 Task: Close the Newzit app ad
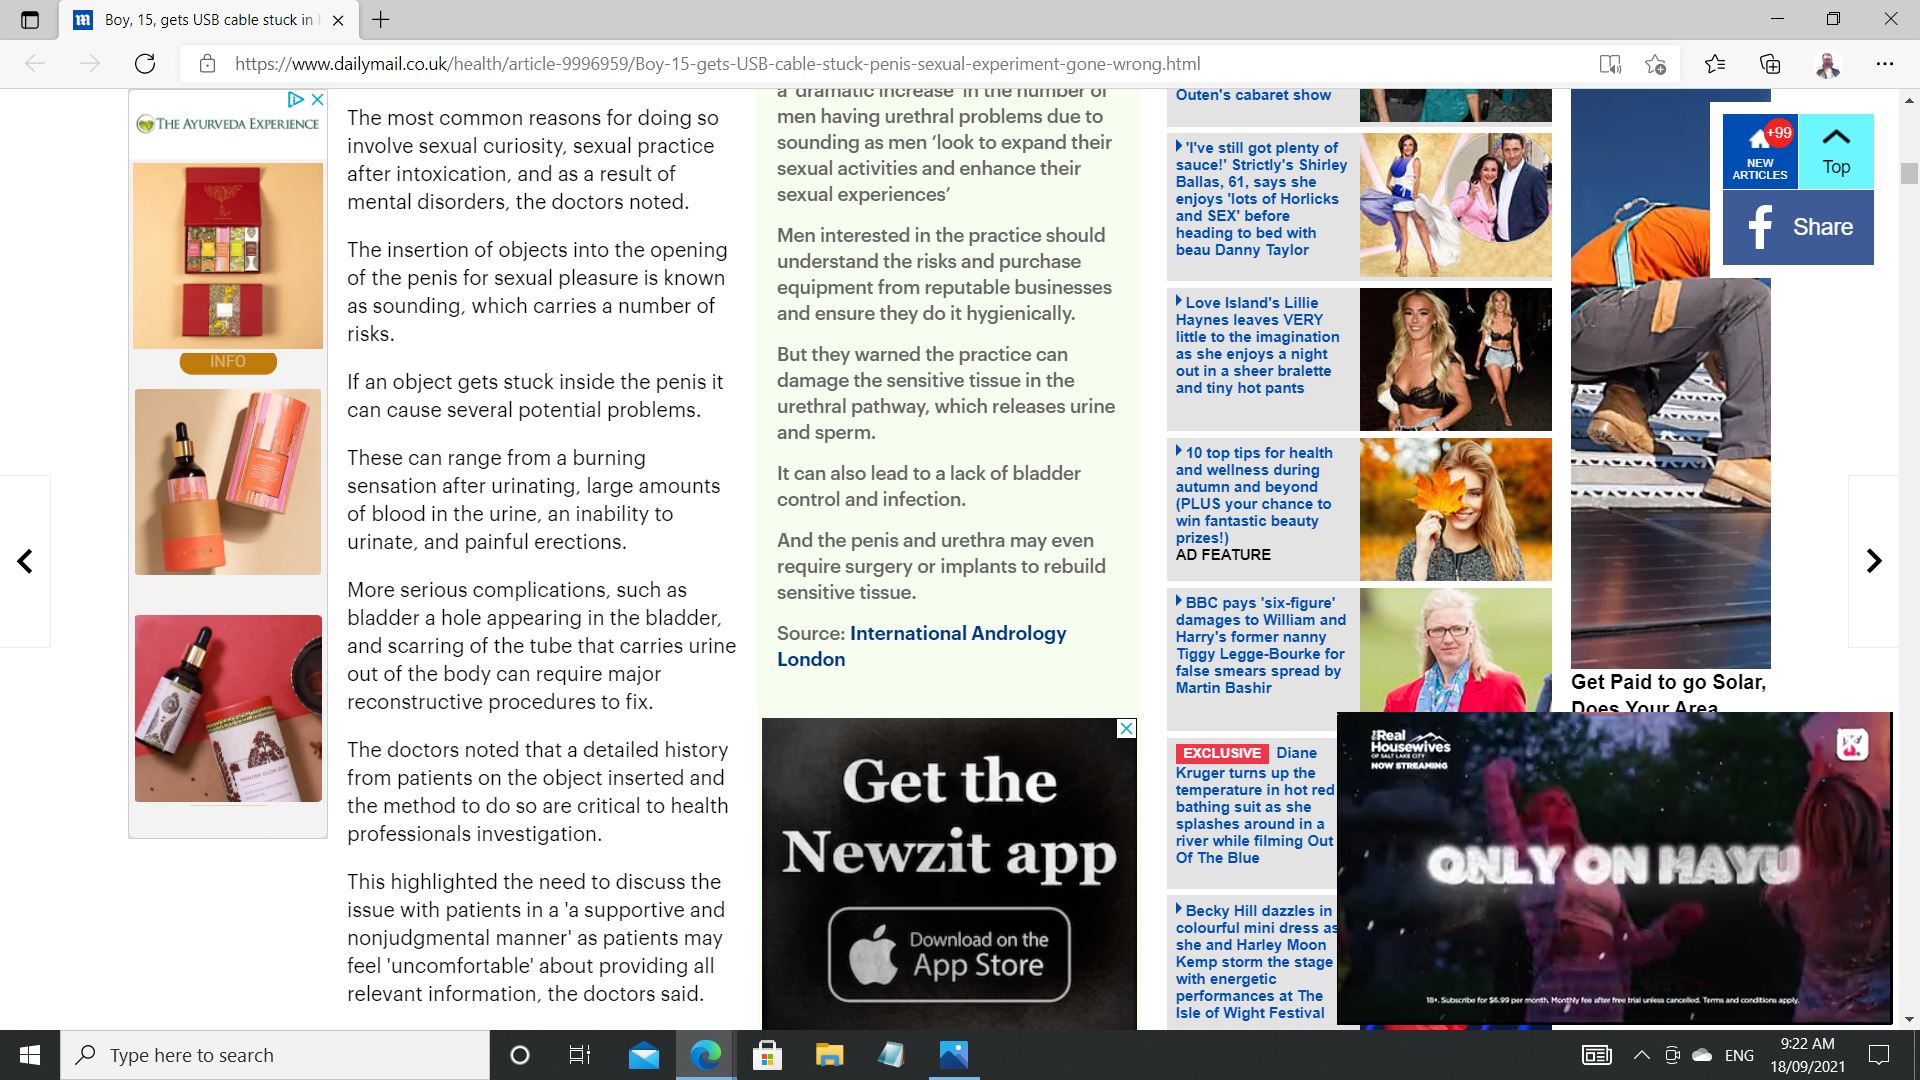coord(1126,728)
